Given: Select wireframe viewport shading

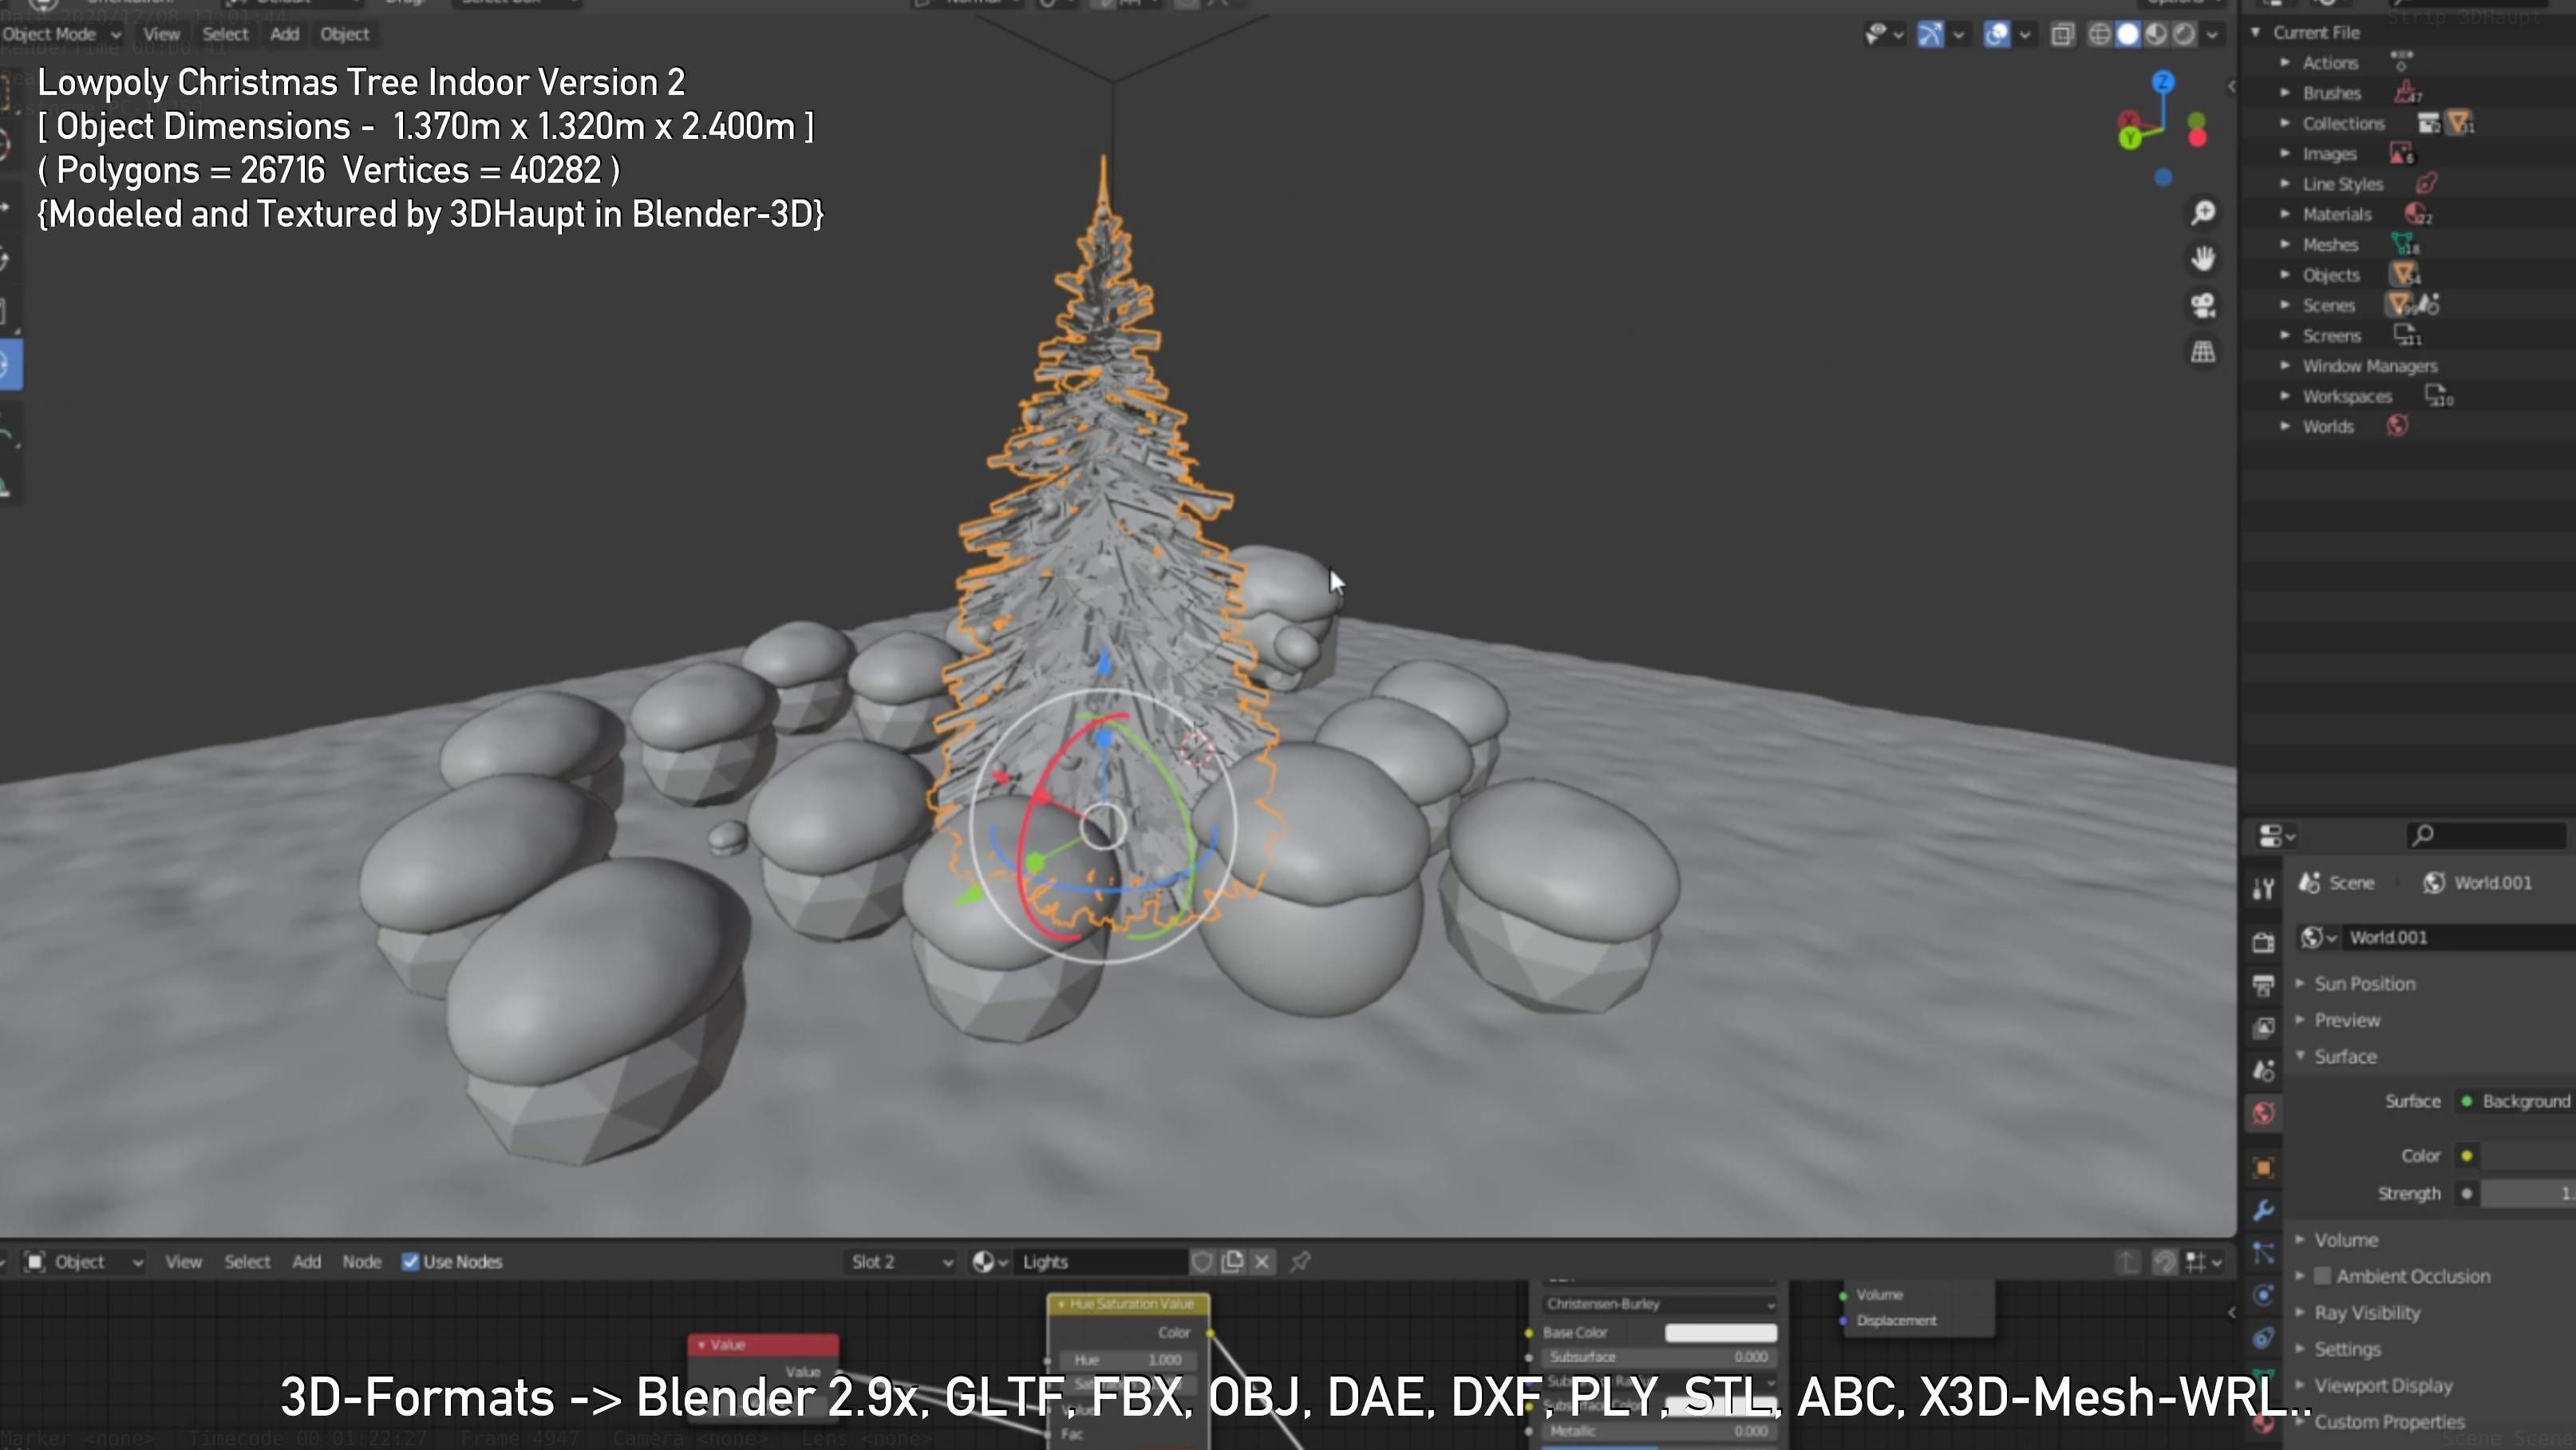Looking at the screenshot, I should 2099,35.
